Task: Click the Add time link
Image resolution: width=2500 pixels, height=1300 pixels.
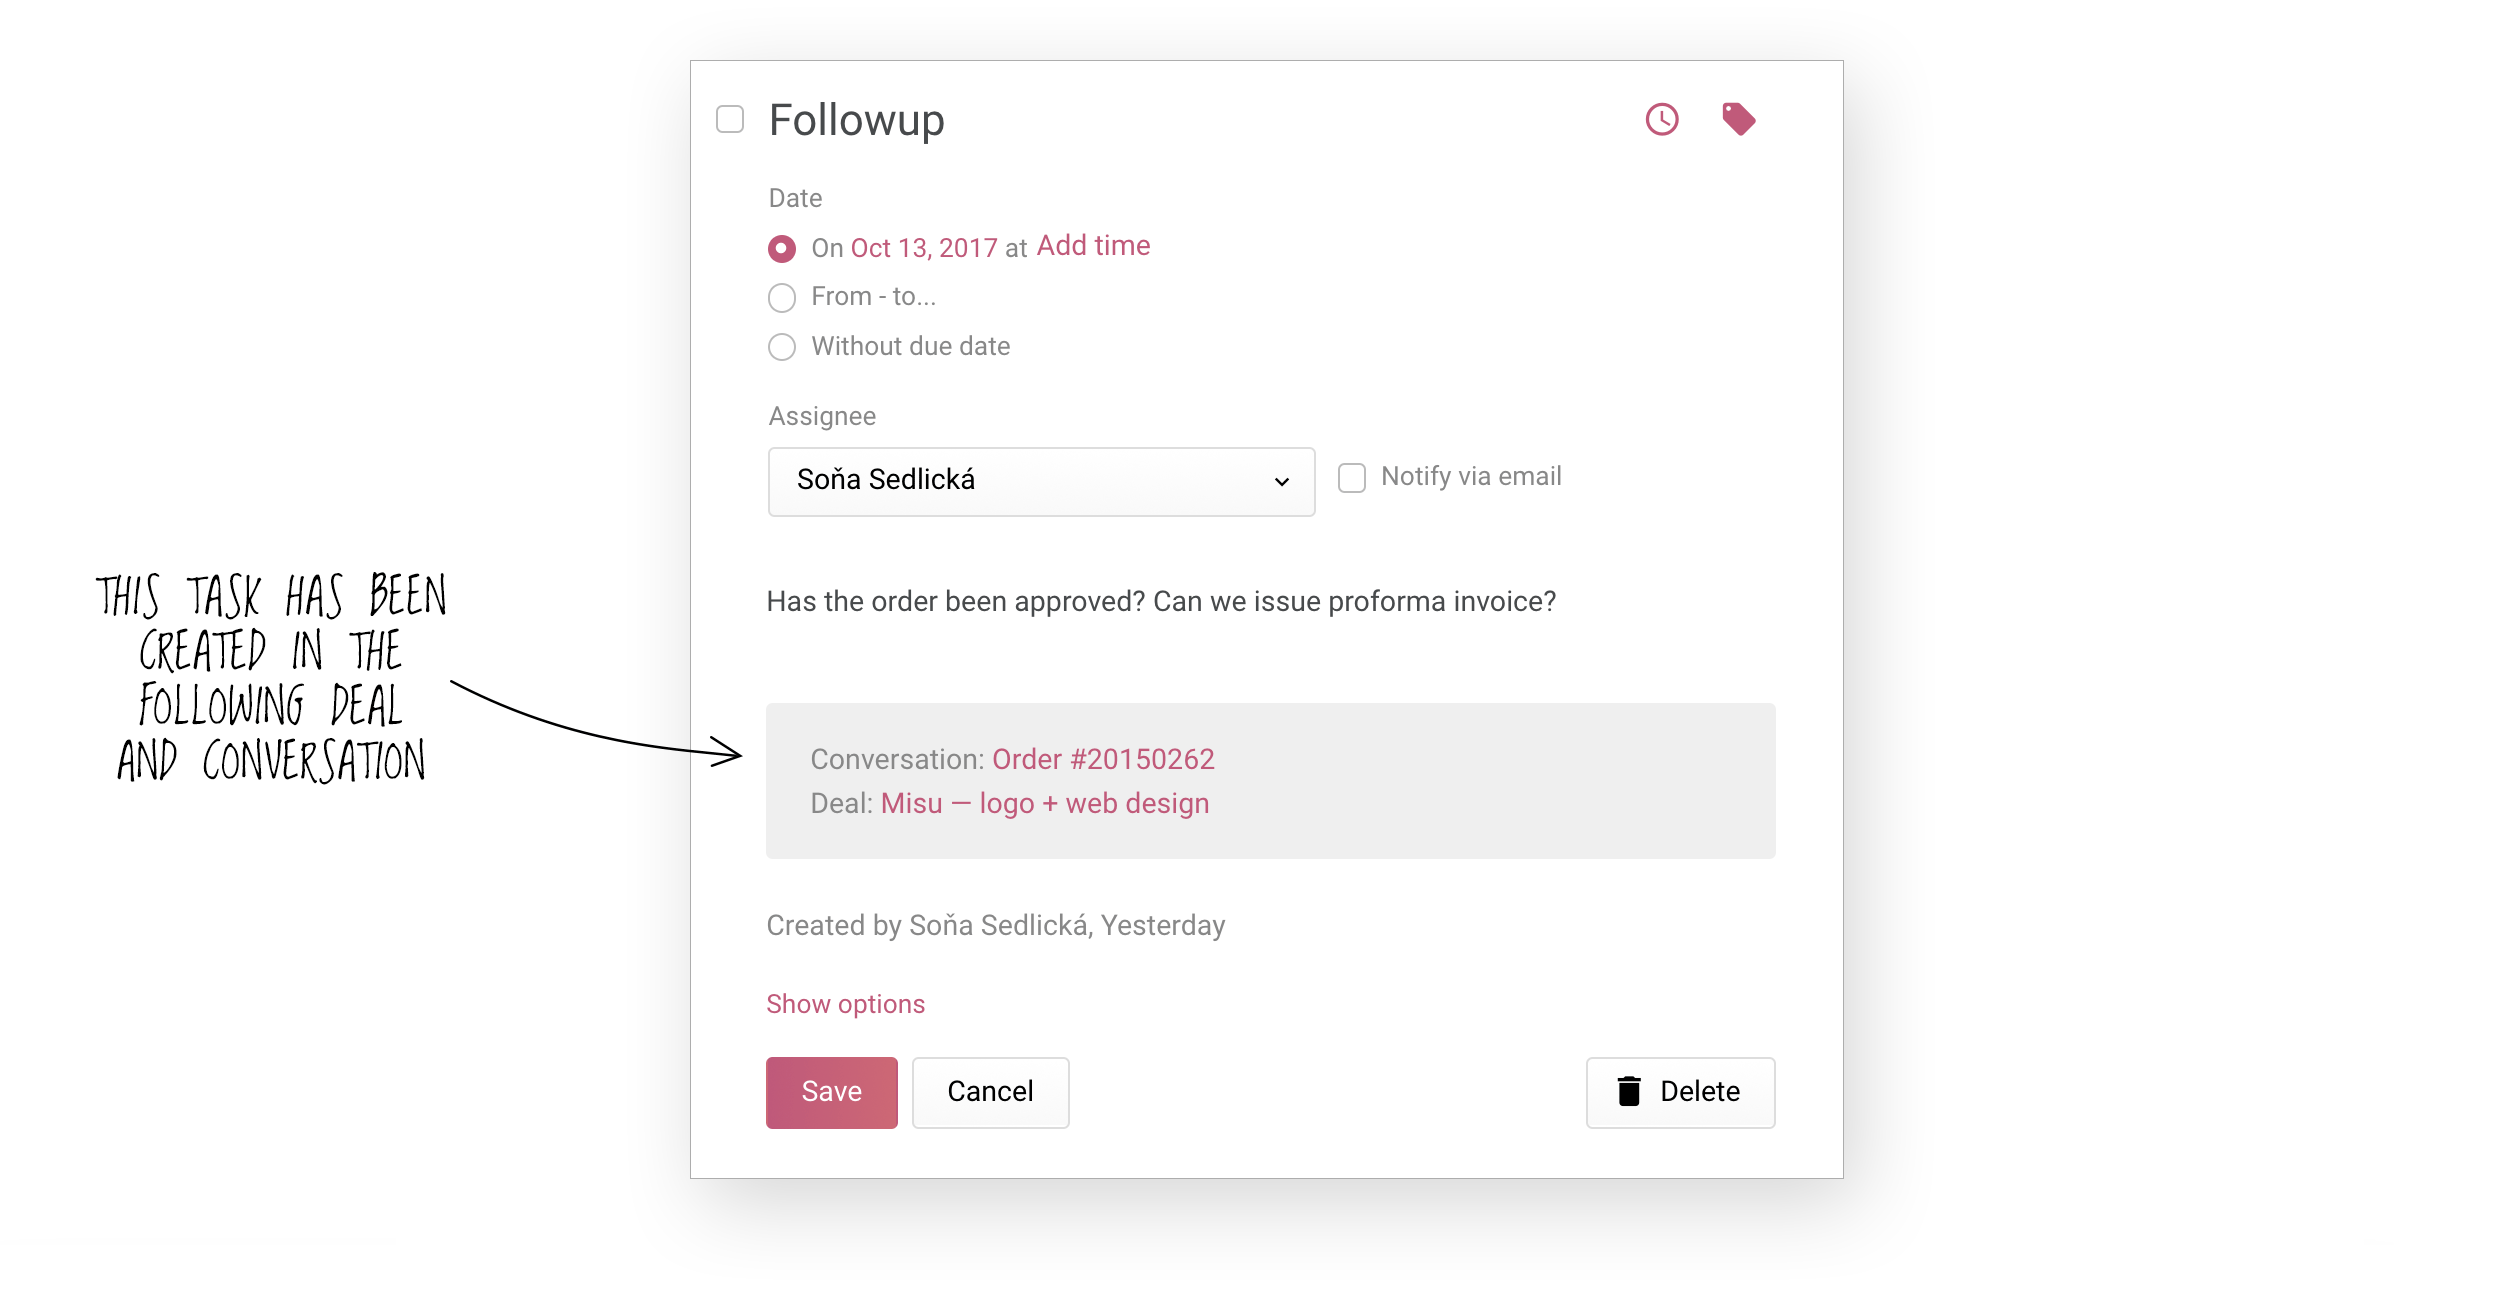Action: coord(1093,246)
